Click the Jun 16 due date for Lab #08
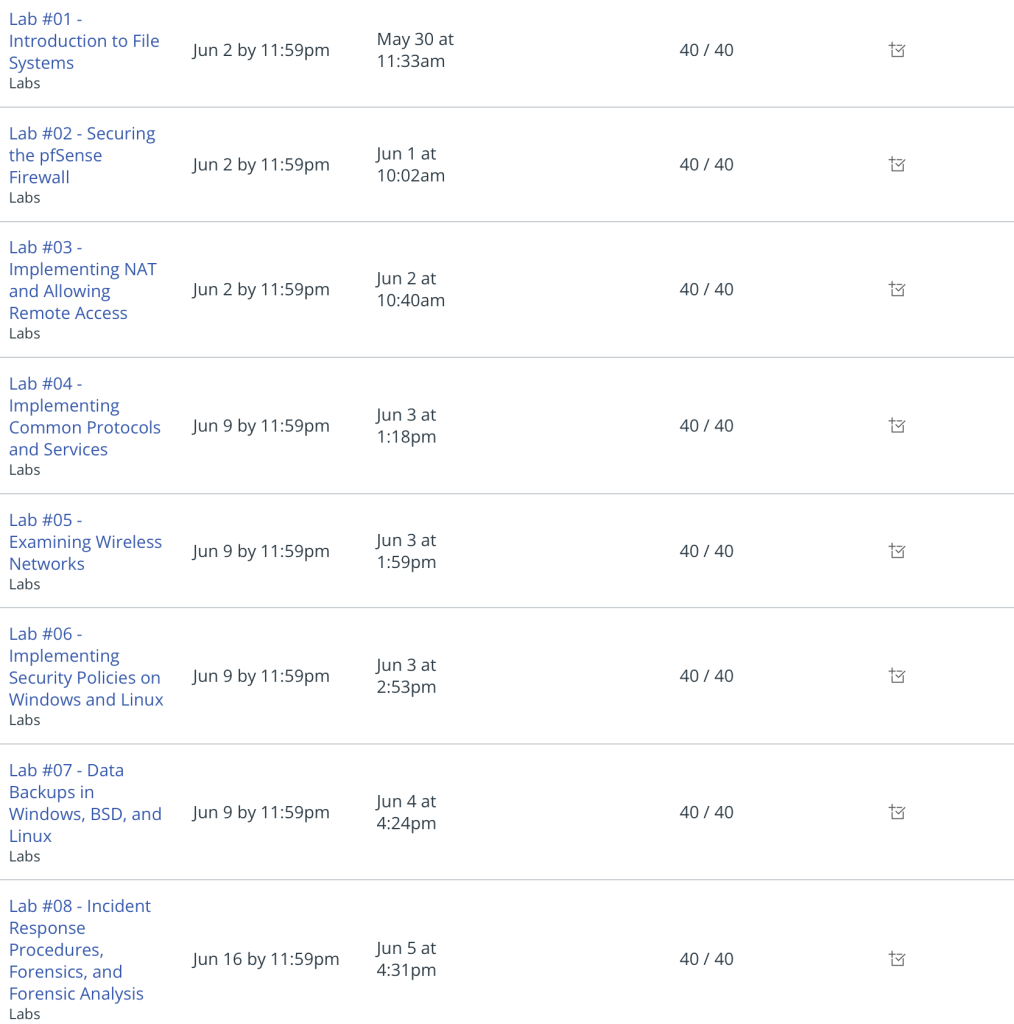The width and height of the screenshot is (1014, 1024). click(266, 959)
